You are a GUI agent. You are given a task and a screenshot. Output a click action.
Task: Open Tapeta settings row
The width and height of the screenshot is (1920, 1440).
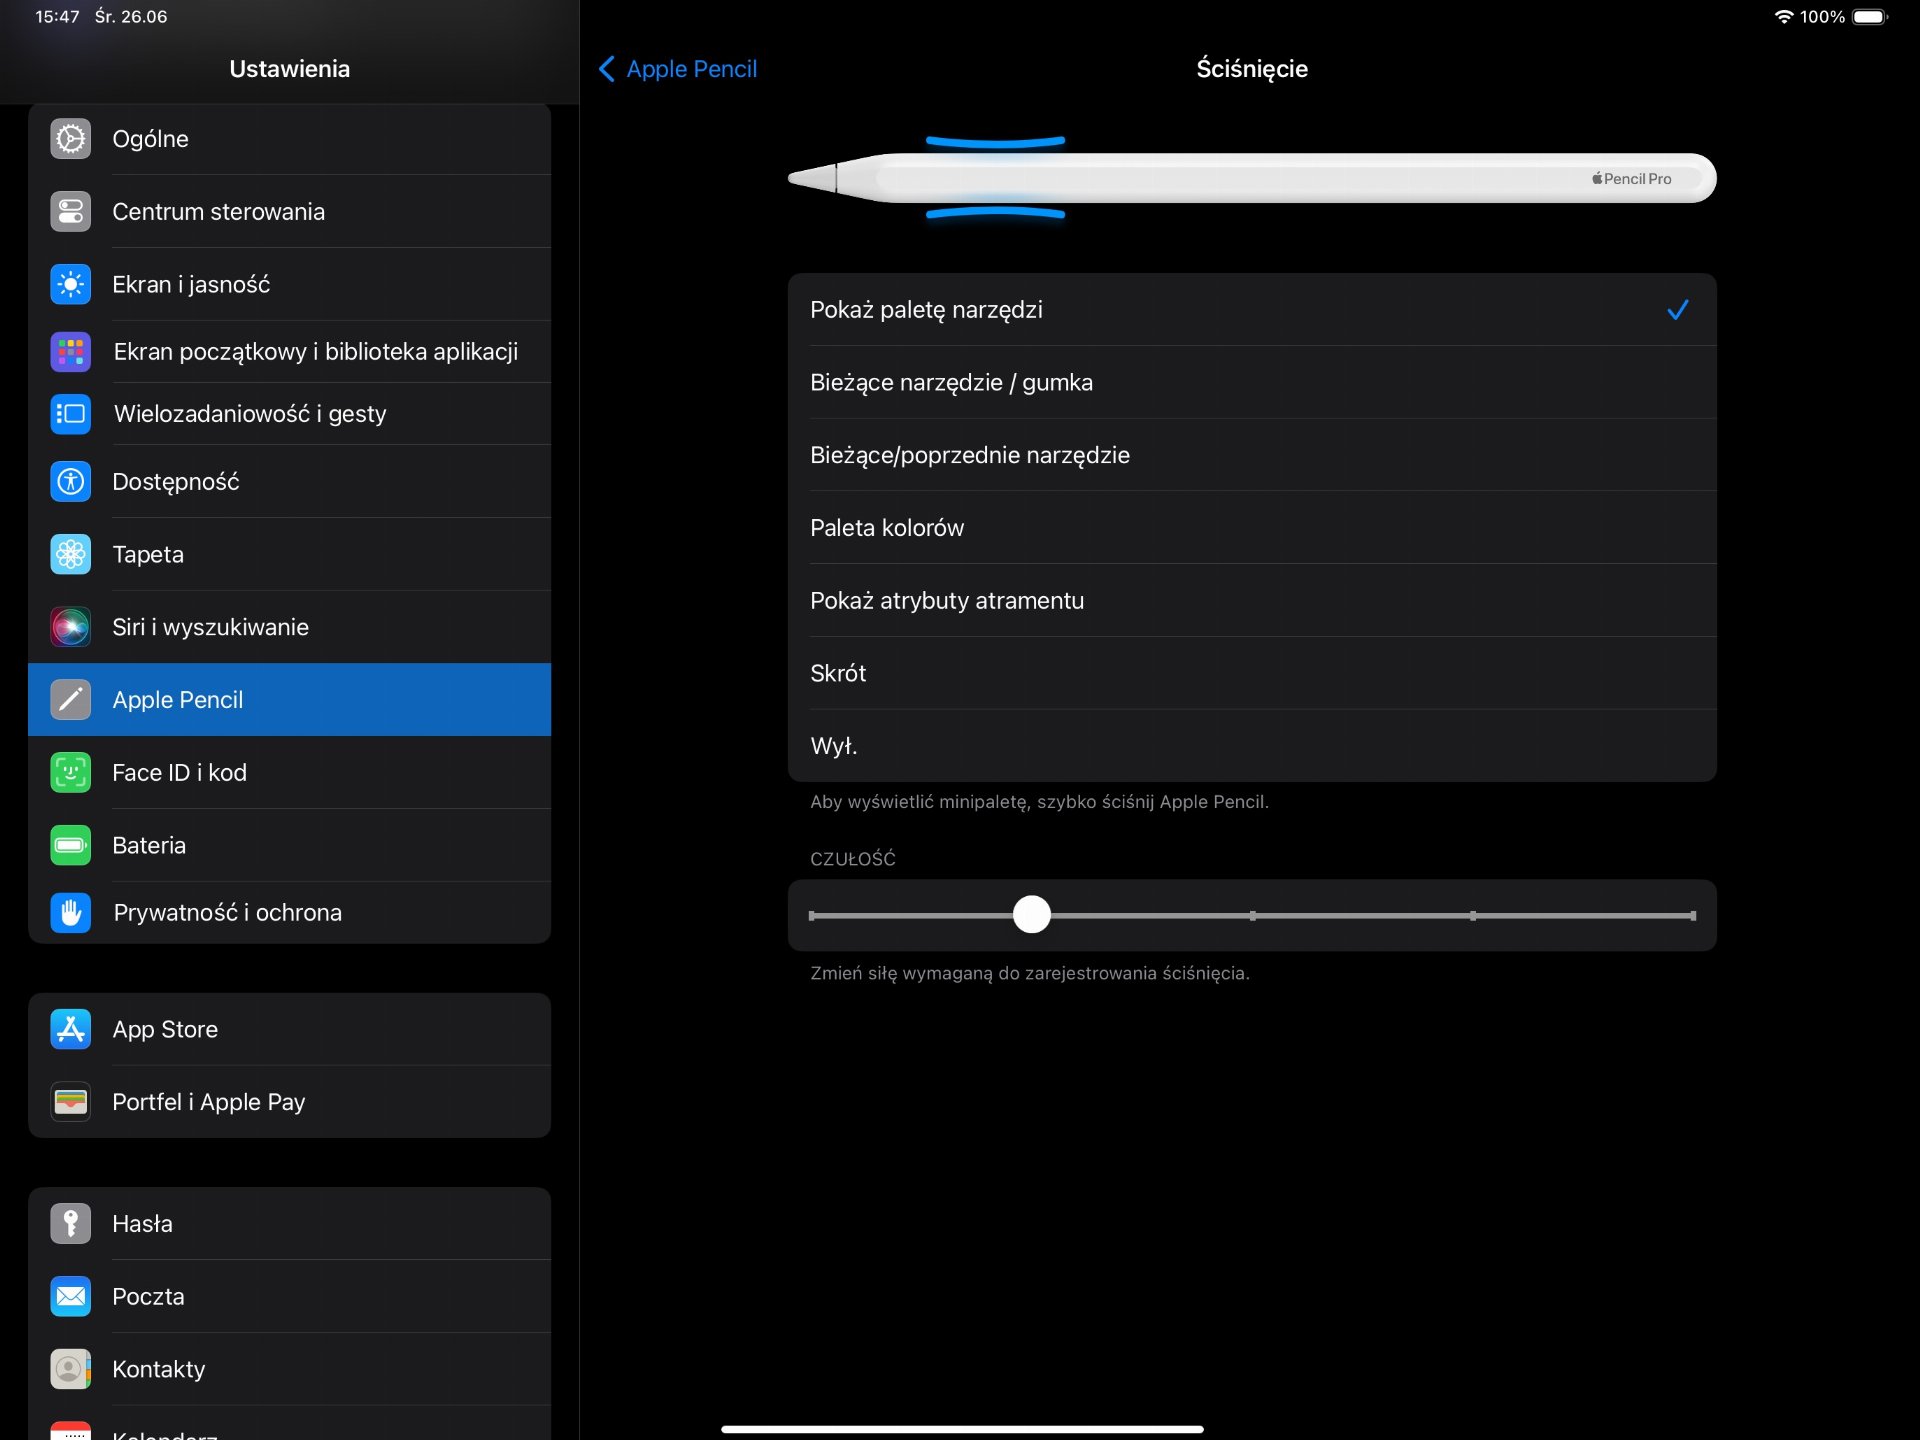point(289,555)
